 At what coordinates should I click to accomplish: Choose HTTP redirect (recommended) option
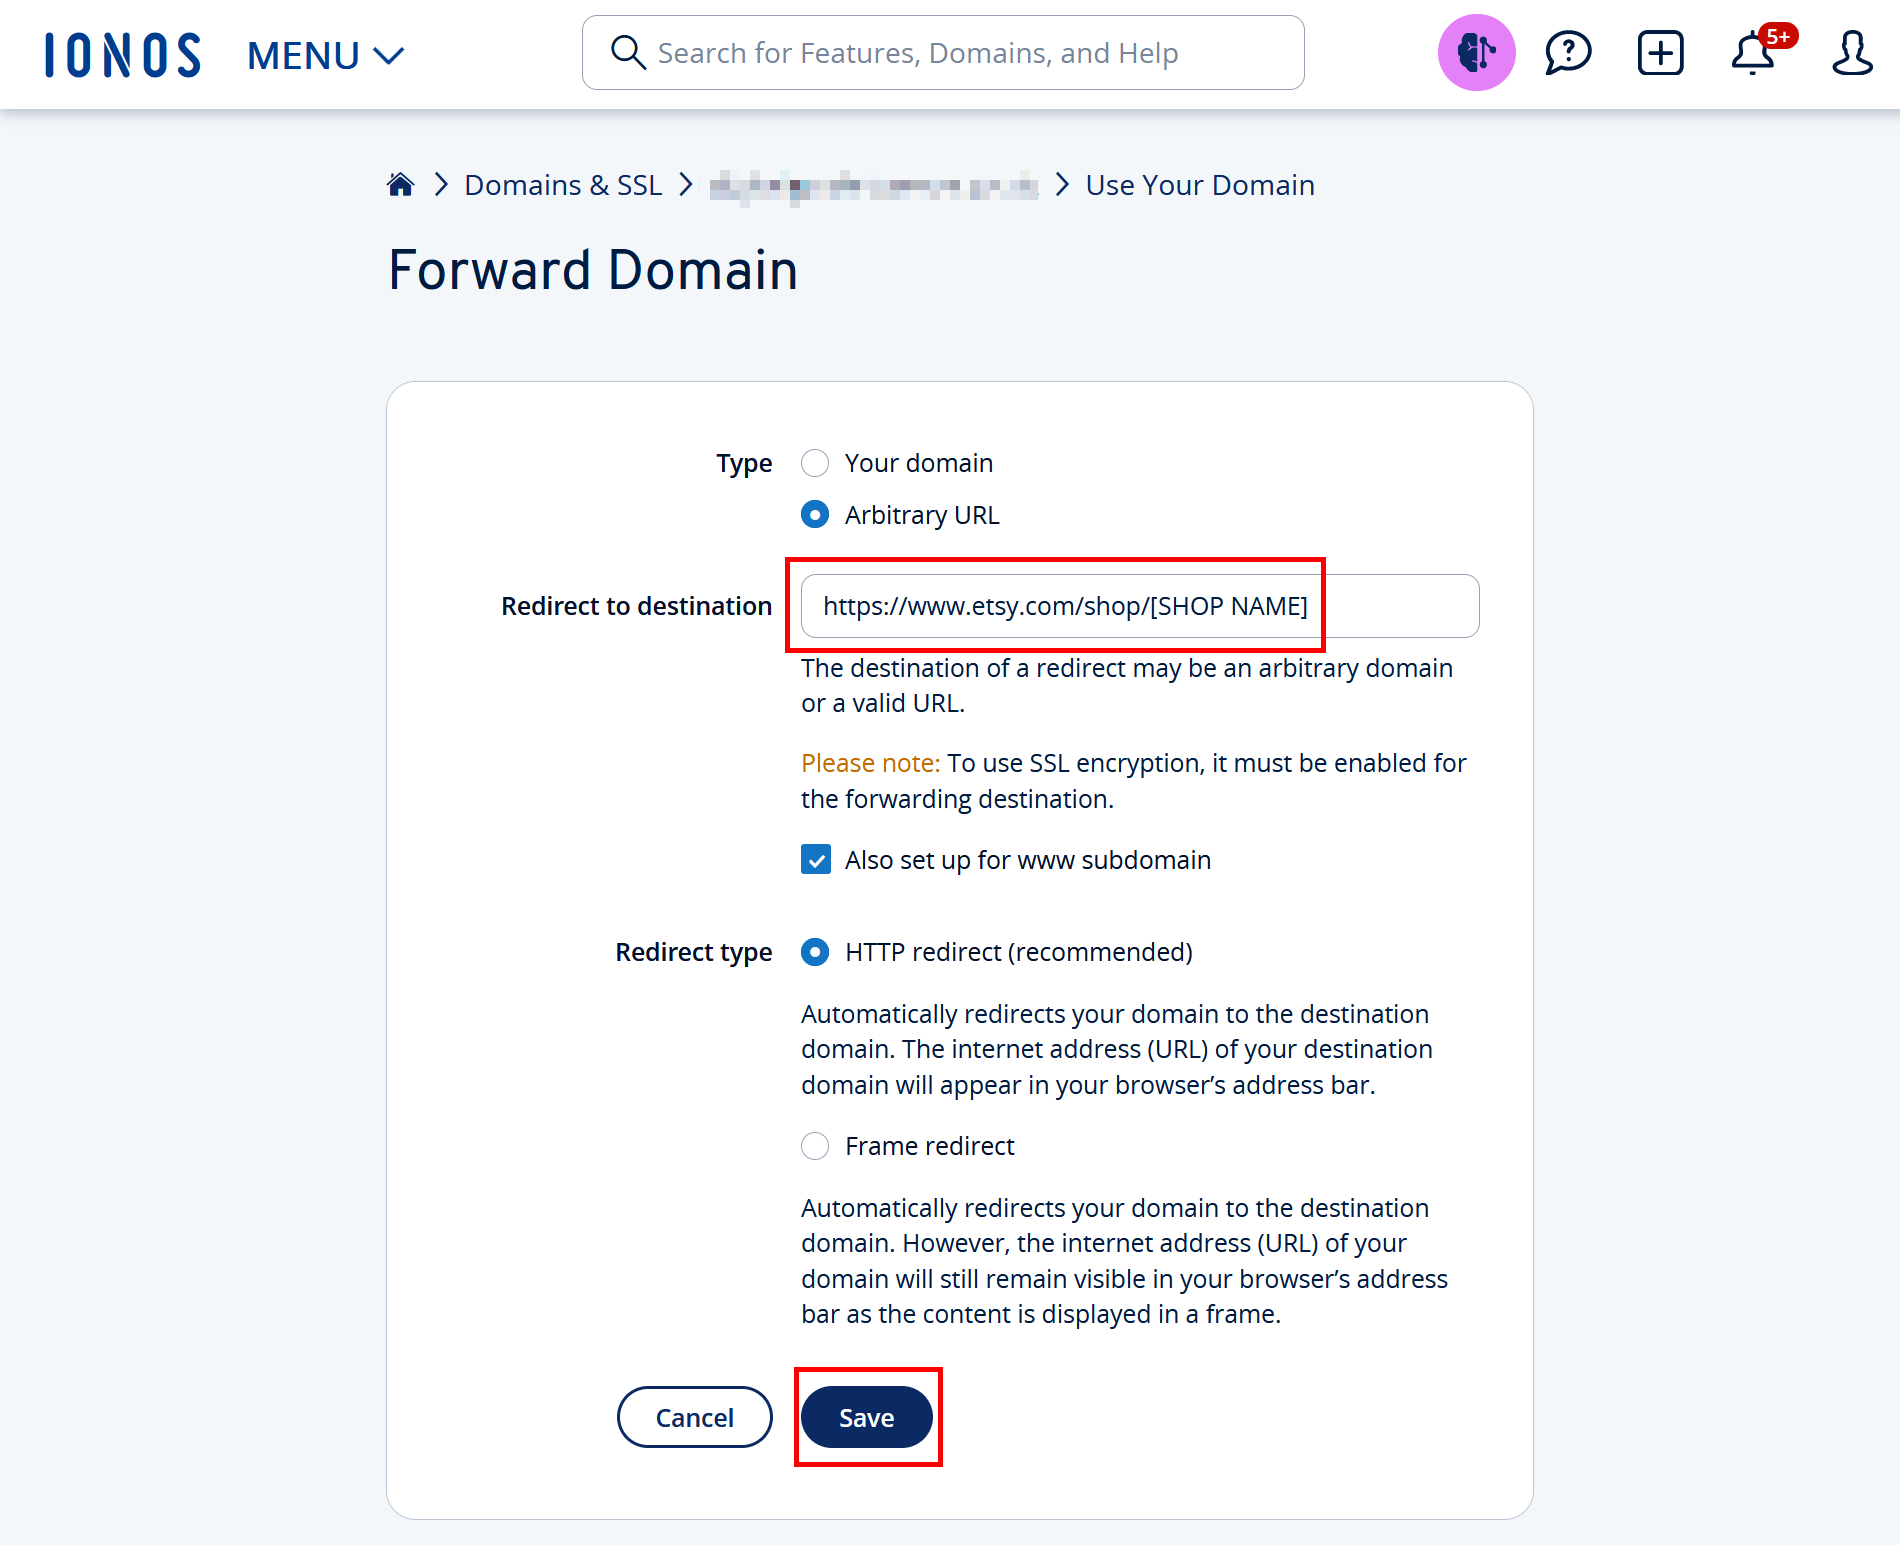point(815,952)
